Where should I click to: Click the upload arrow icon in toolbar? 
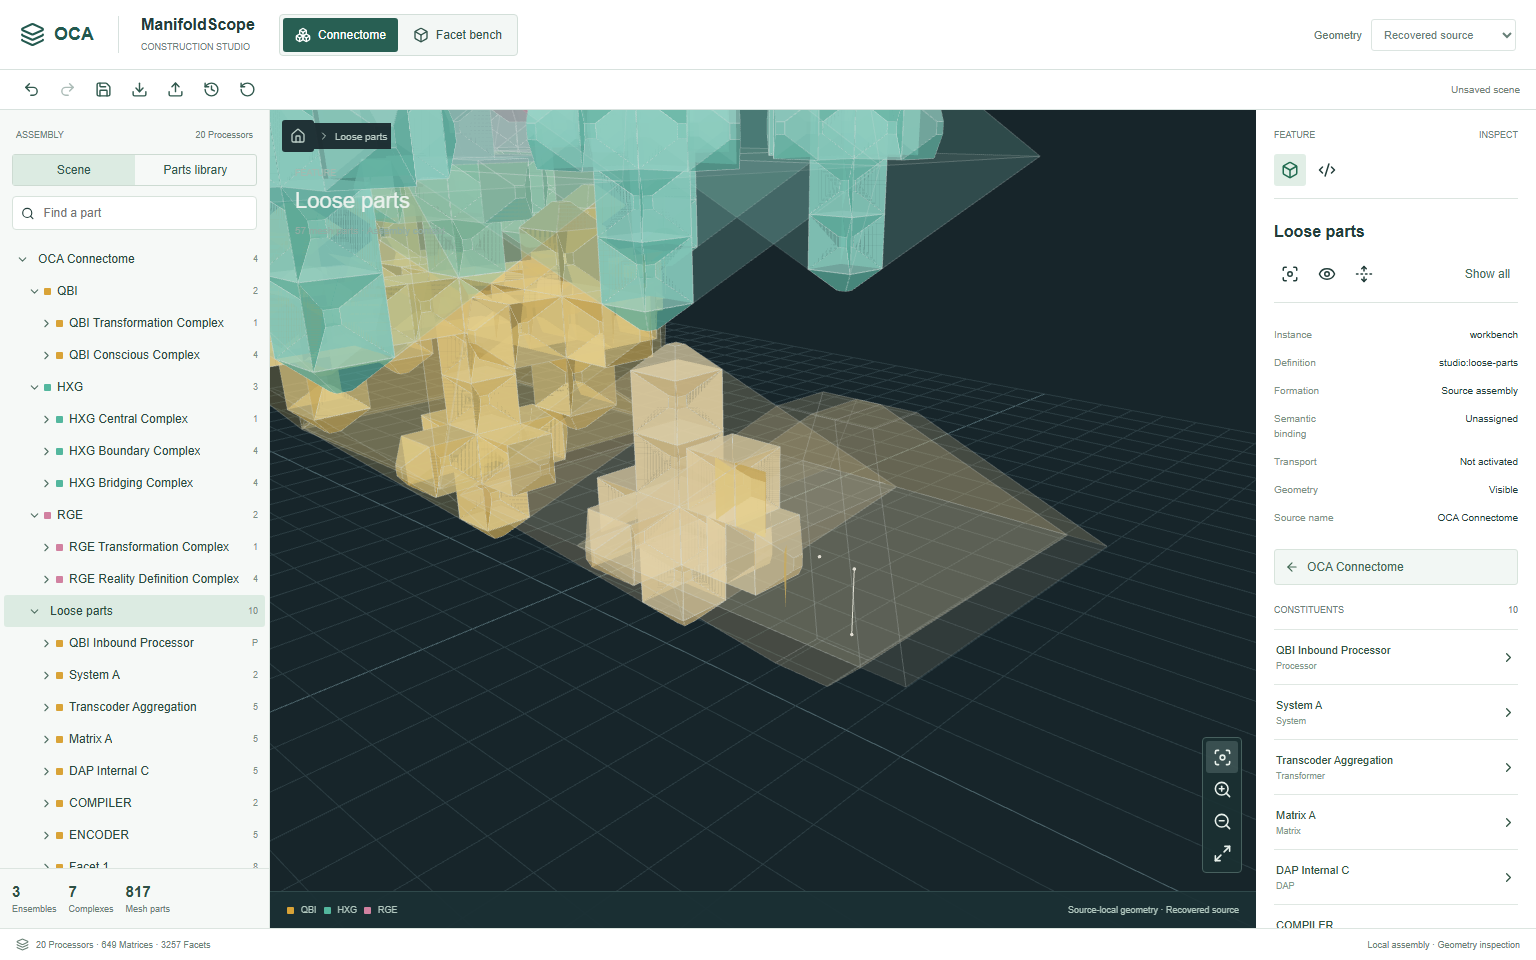pyautogui.click(x=175, y=90)
